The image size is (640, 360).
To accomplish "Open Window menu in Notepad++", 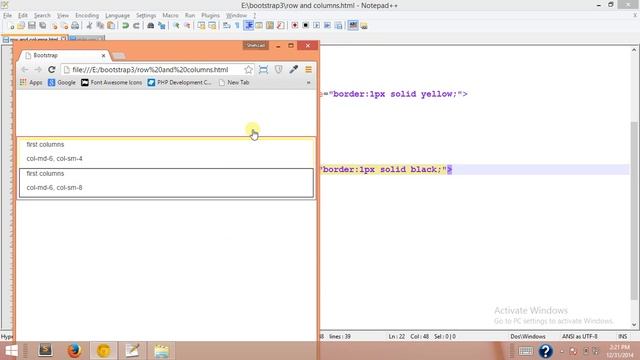I will [236, 15].
